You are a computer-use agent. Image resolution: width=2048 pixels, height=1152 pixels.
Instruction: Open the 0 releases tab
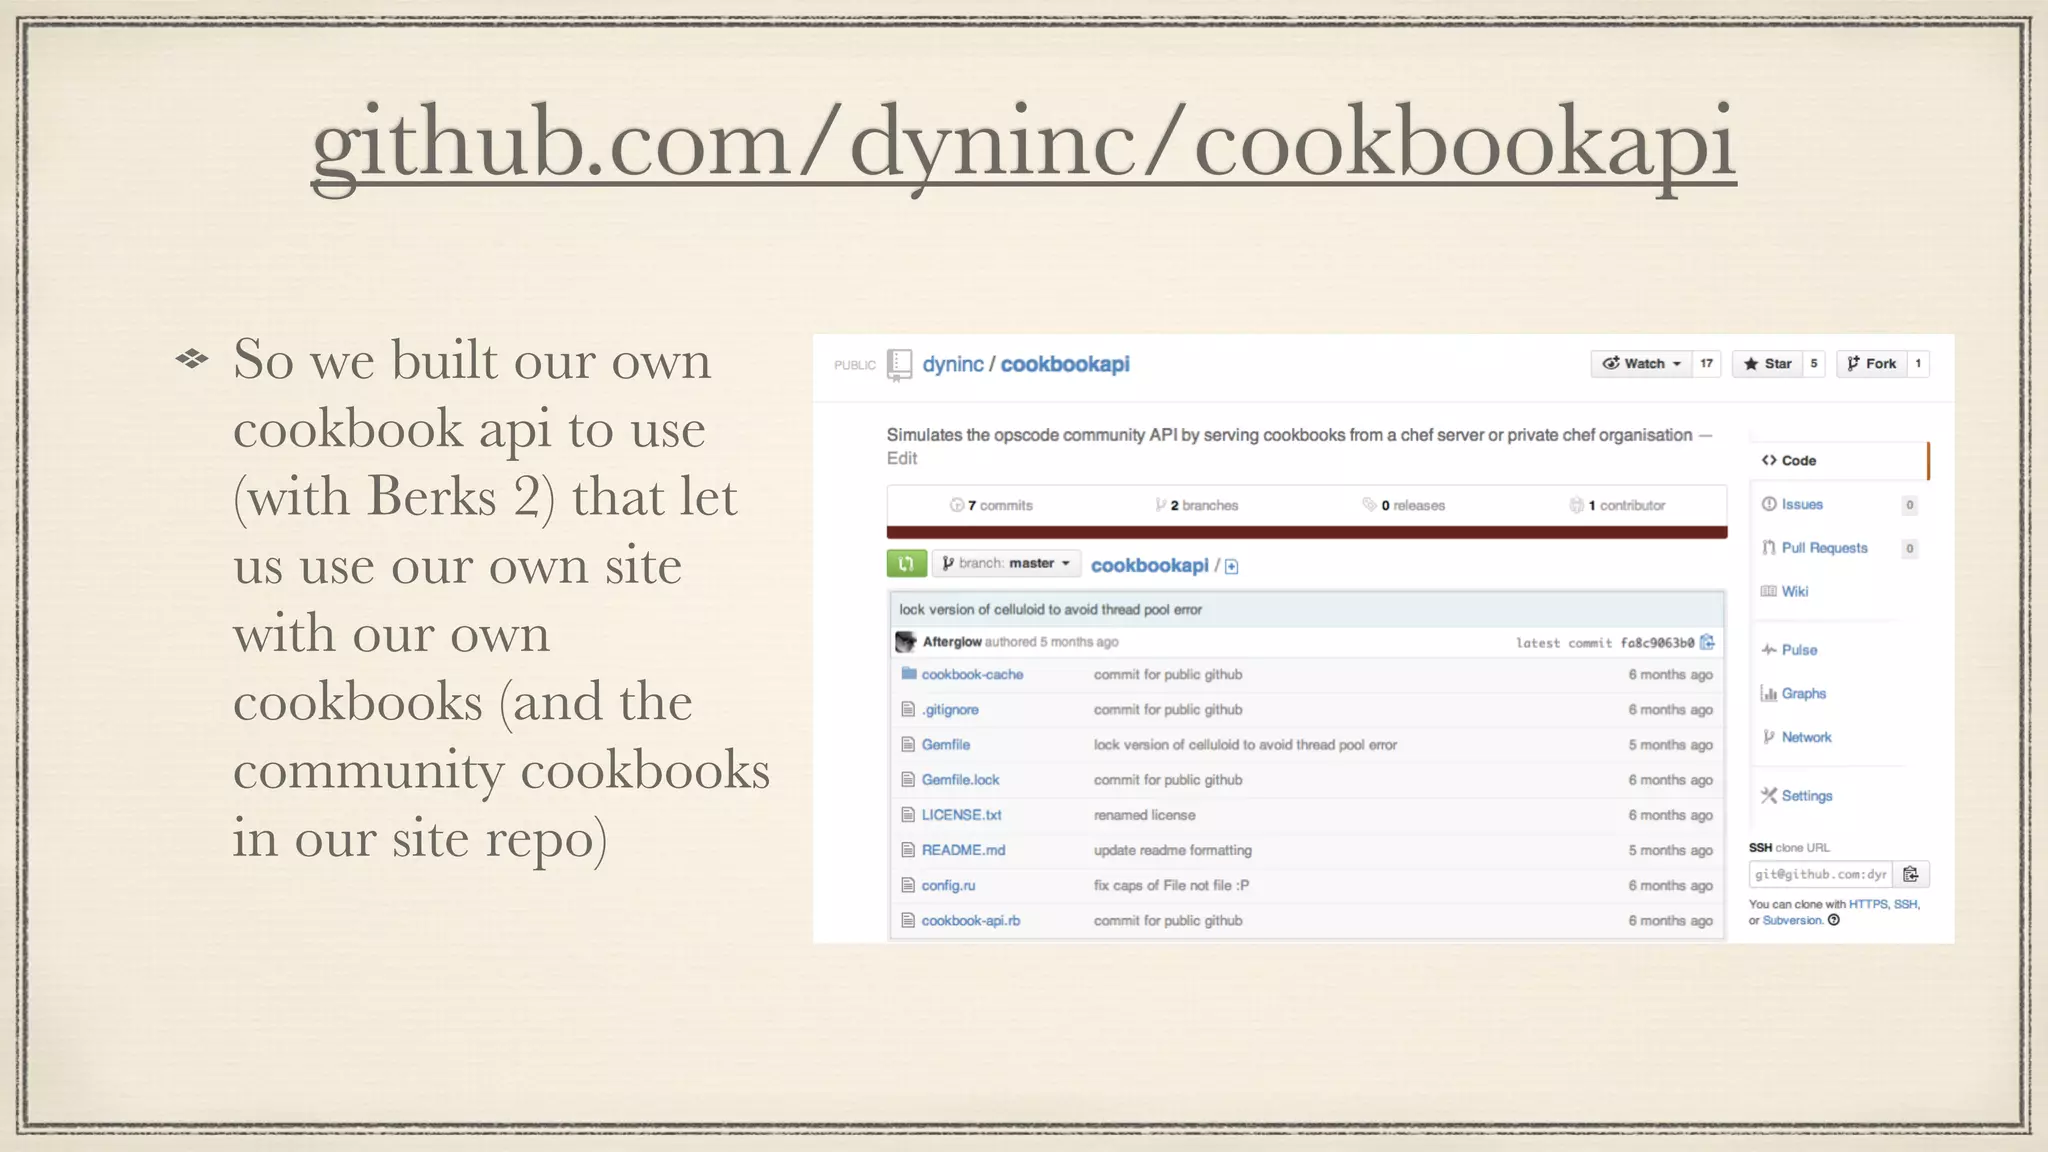pos(1404,505)
